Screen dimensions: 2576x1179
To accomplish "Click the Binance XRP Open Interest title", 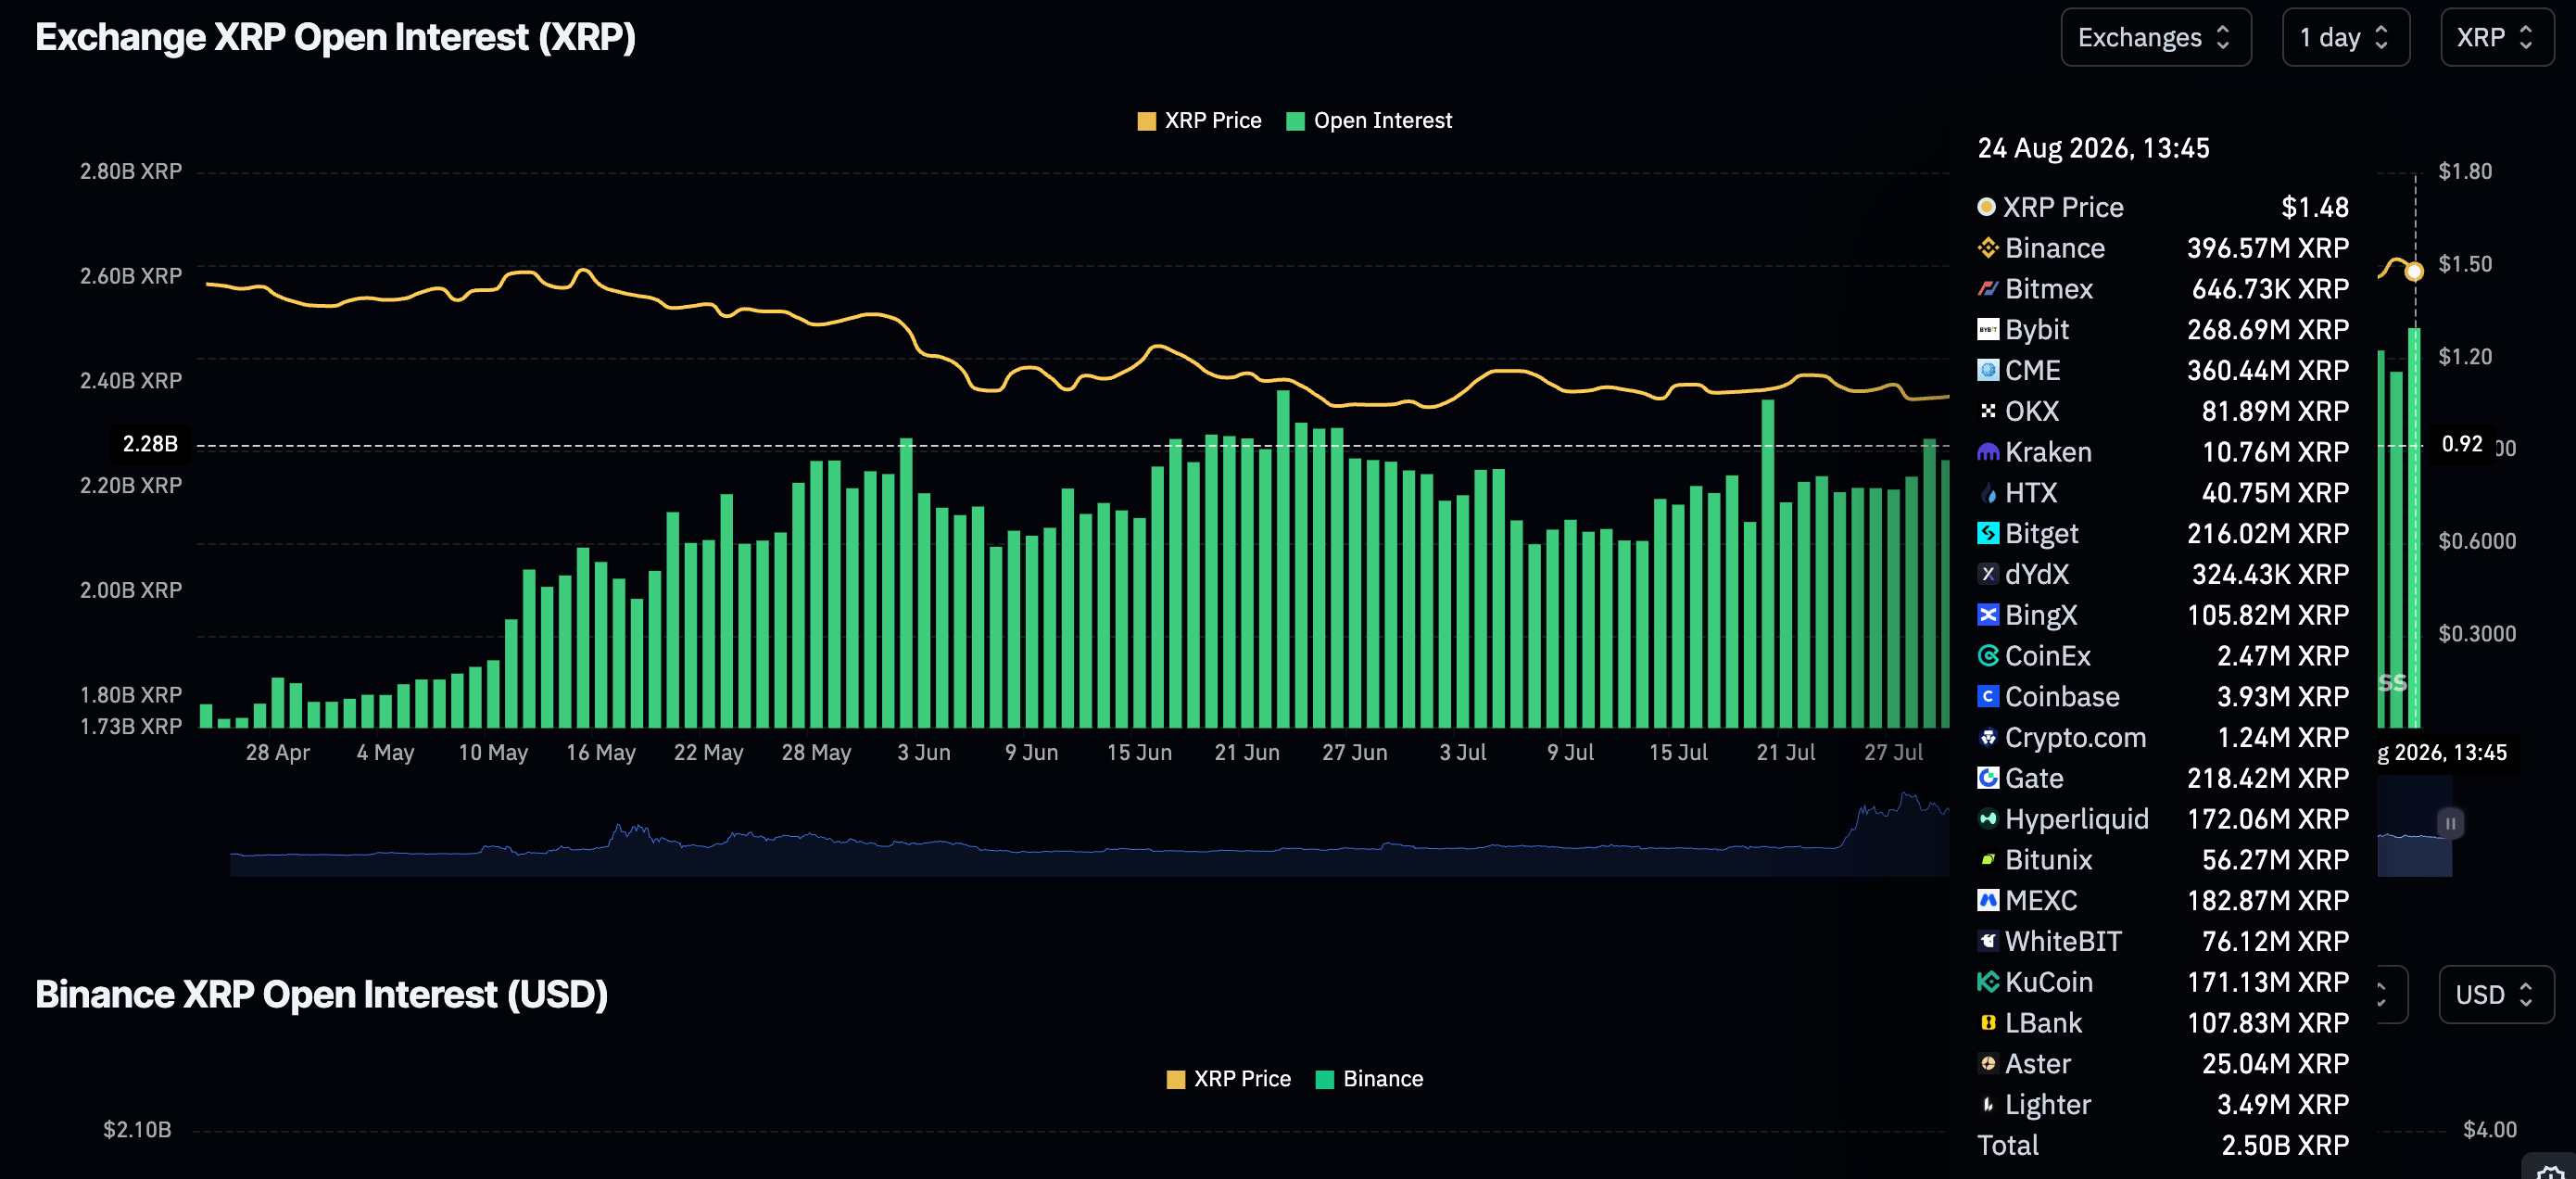I will [x=322, y=995].
